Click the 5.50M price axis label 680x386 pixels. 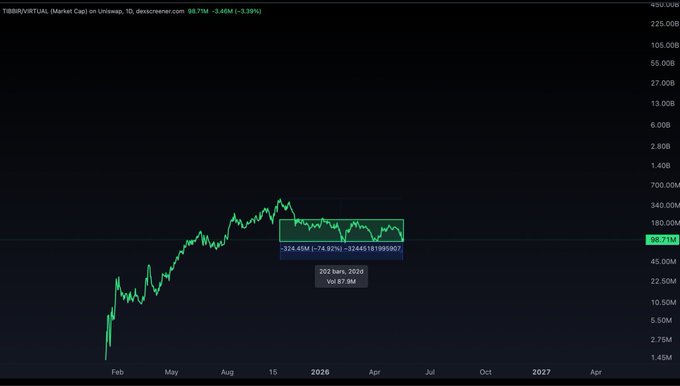click(x=661, y=321)
